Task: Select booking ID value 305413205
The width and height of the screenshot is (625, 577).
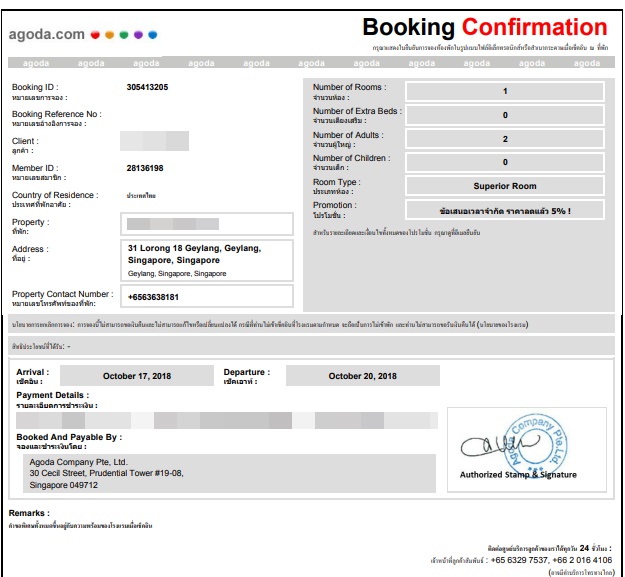Action: 147,87
